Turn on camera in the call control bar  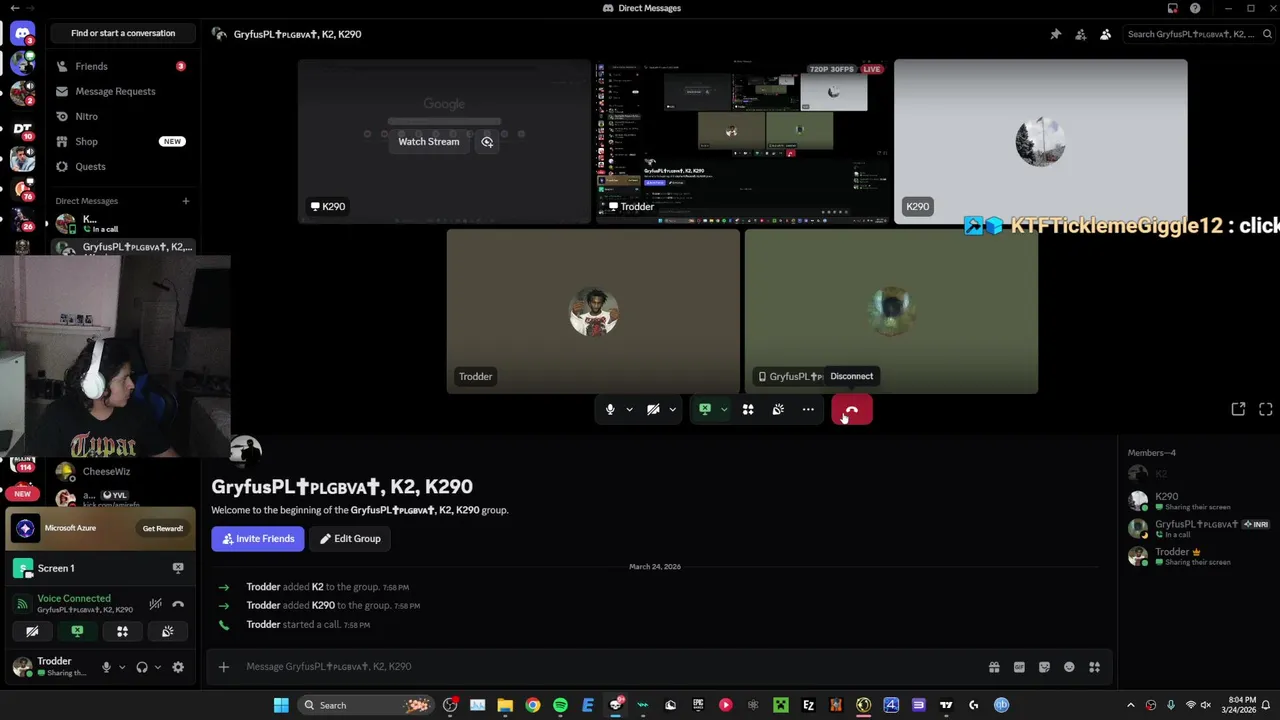(x=653, y=409)
